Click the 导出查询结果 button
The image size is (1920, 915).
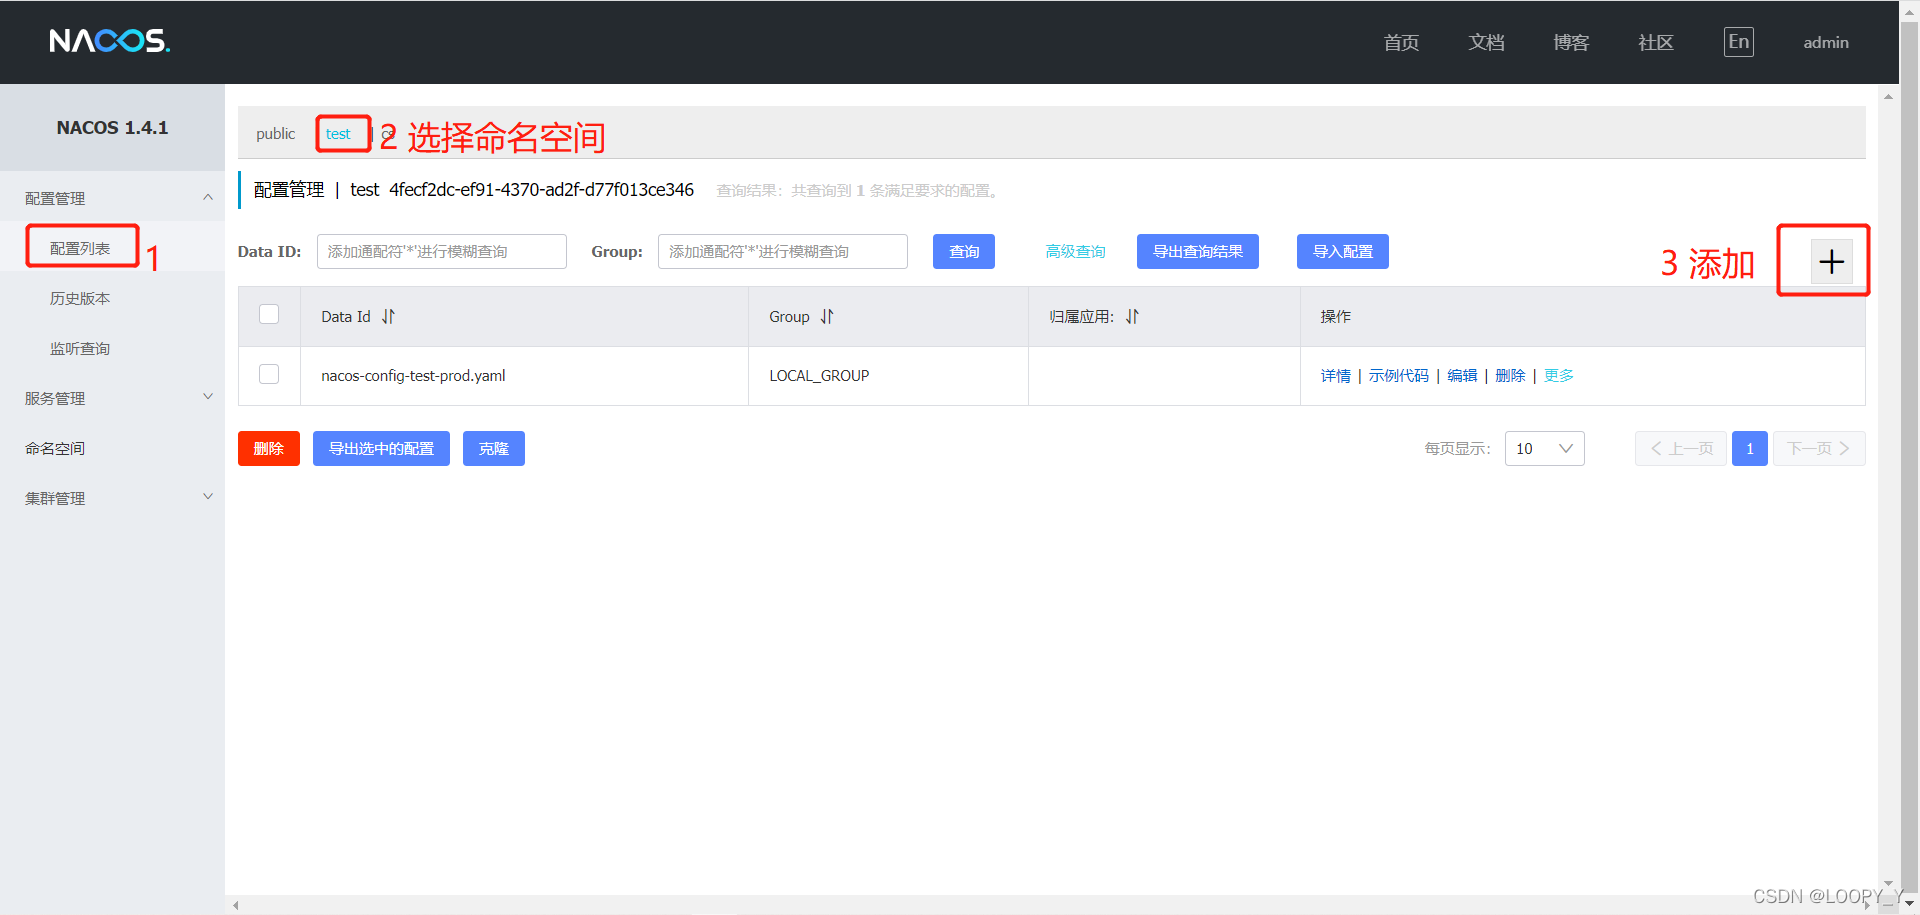1198,252
